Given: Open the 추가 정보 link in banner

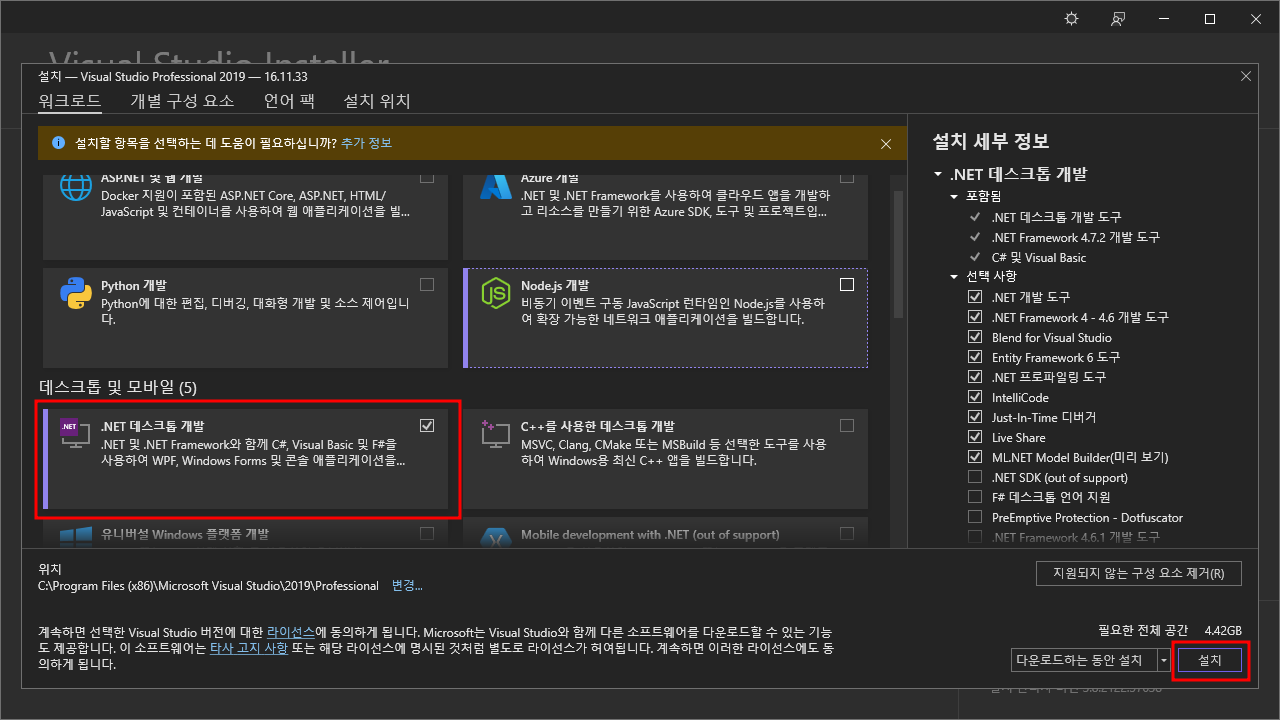Looking at the screenshot, I should click(x=366, y=143).
